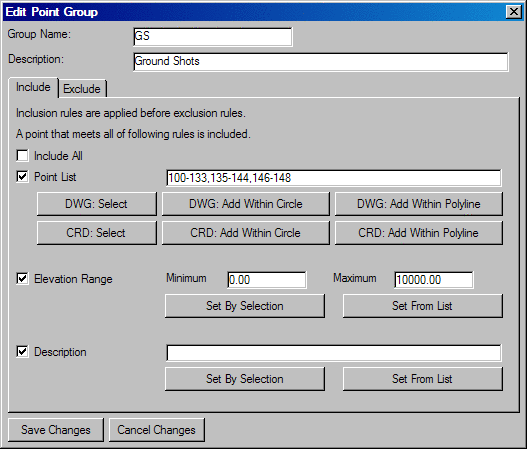The image size is (527, 449).
Task: Close the Edit Point Group dialog
Action: coord(514,12)
